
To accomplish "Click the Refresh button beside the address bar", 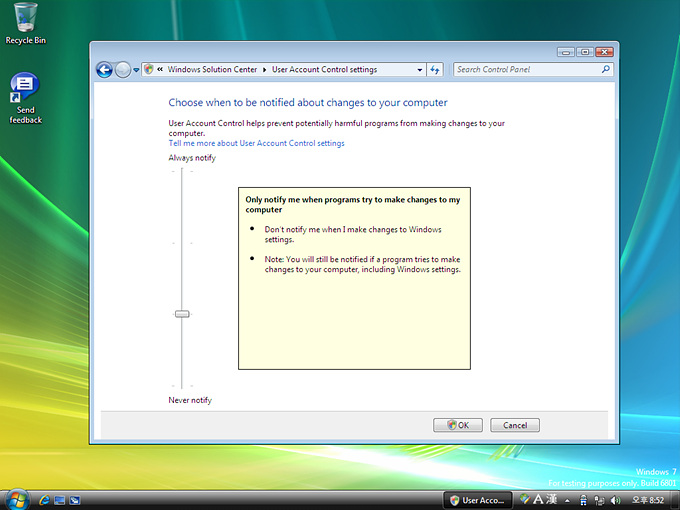I will (435, 69).
